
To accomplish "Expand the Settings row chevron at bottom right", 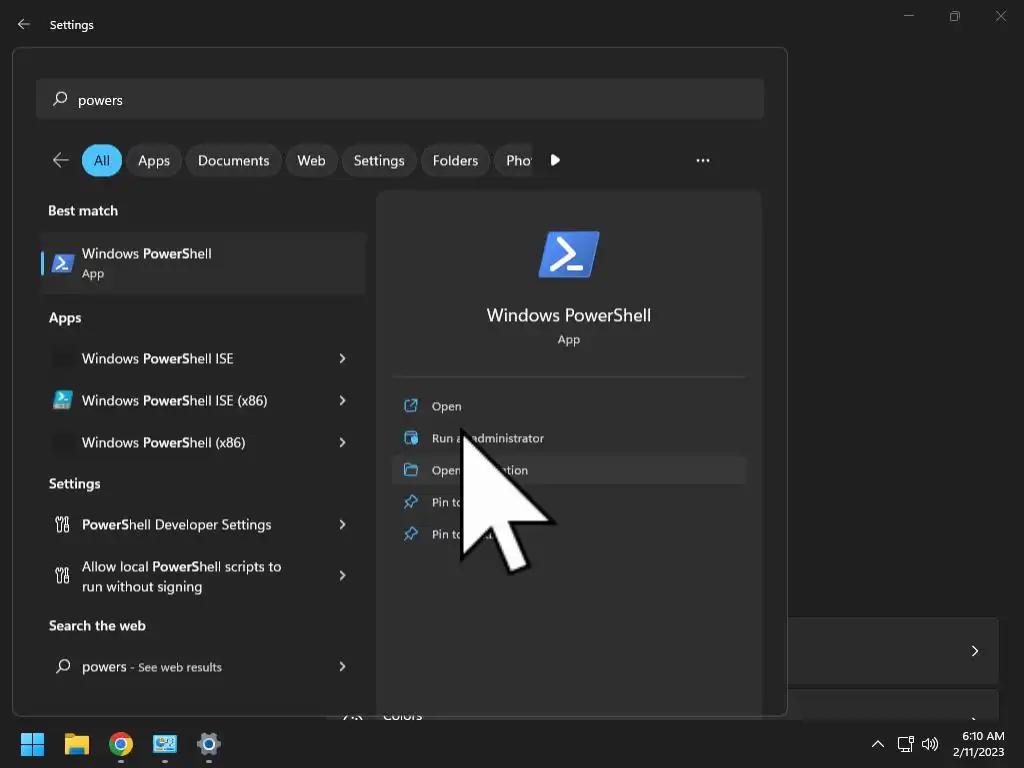I will tap(974, 651).
